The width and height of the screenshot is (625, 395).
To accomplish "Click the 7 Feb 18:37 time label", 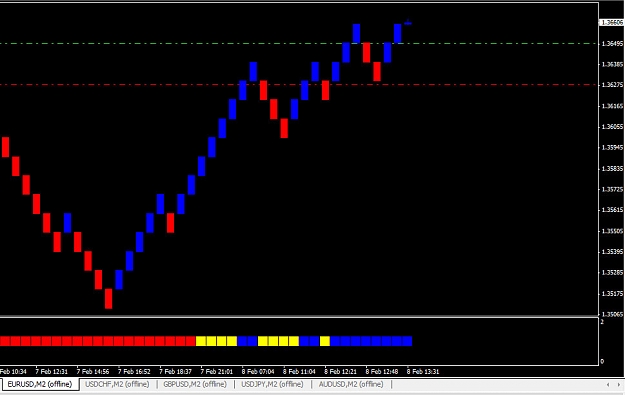I will click(175, 371).
